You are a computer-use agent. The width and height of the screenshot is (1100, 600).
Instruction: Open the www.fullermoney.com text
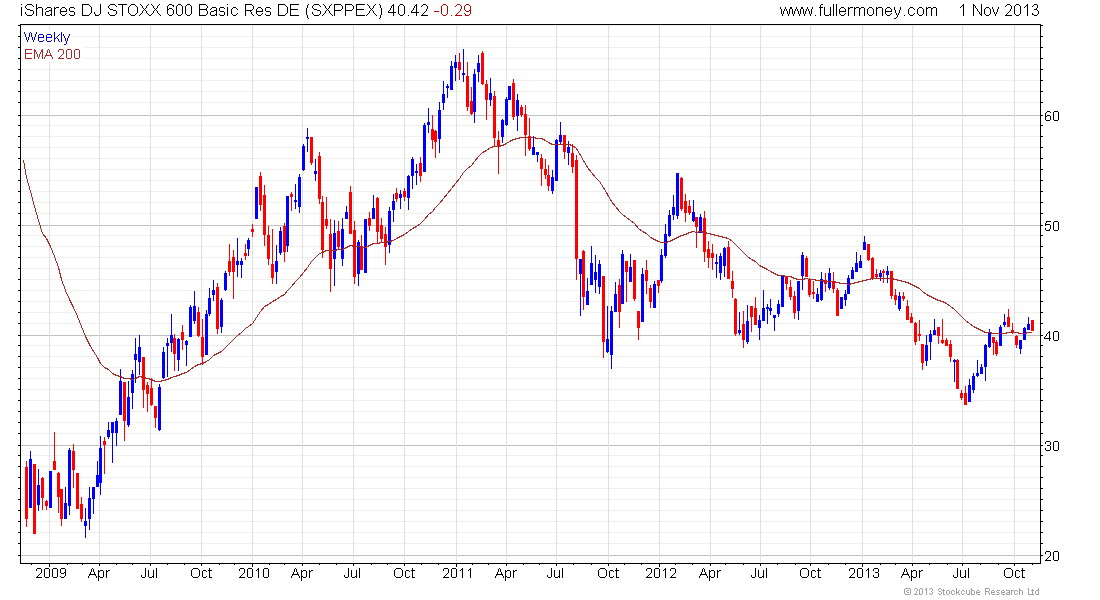pos(859,11)
